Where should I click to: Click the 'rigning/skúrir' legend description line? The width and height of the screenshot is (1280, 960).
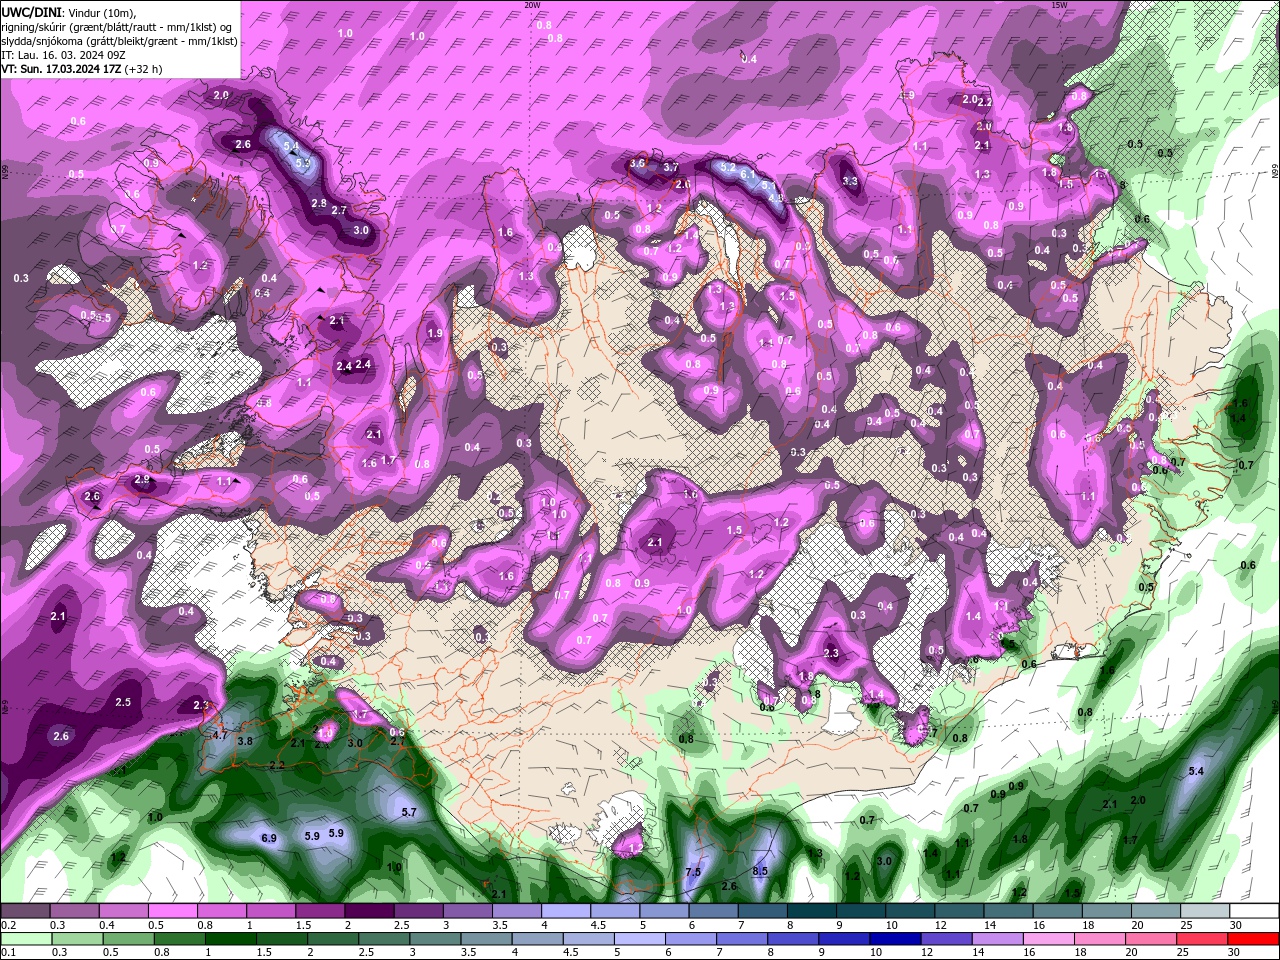(x=118, y=26)
